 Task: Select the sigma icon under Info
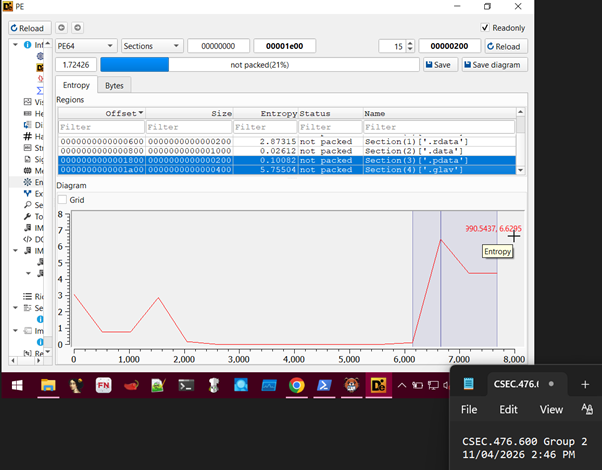[40, 91]
